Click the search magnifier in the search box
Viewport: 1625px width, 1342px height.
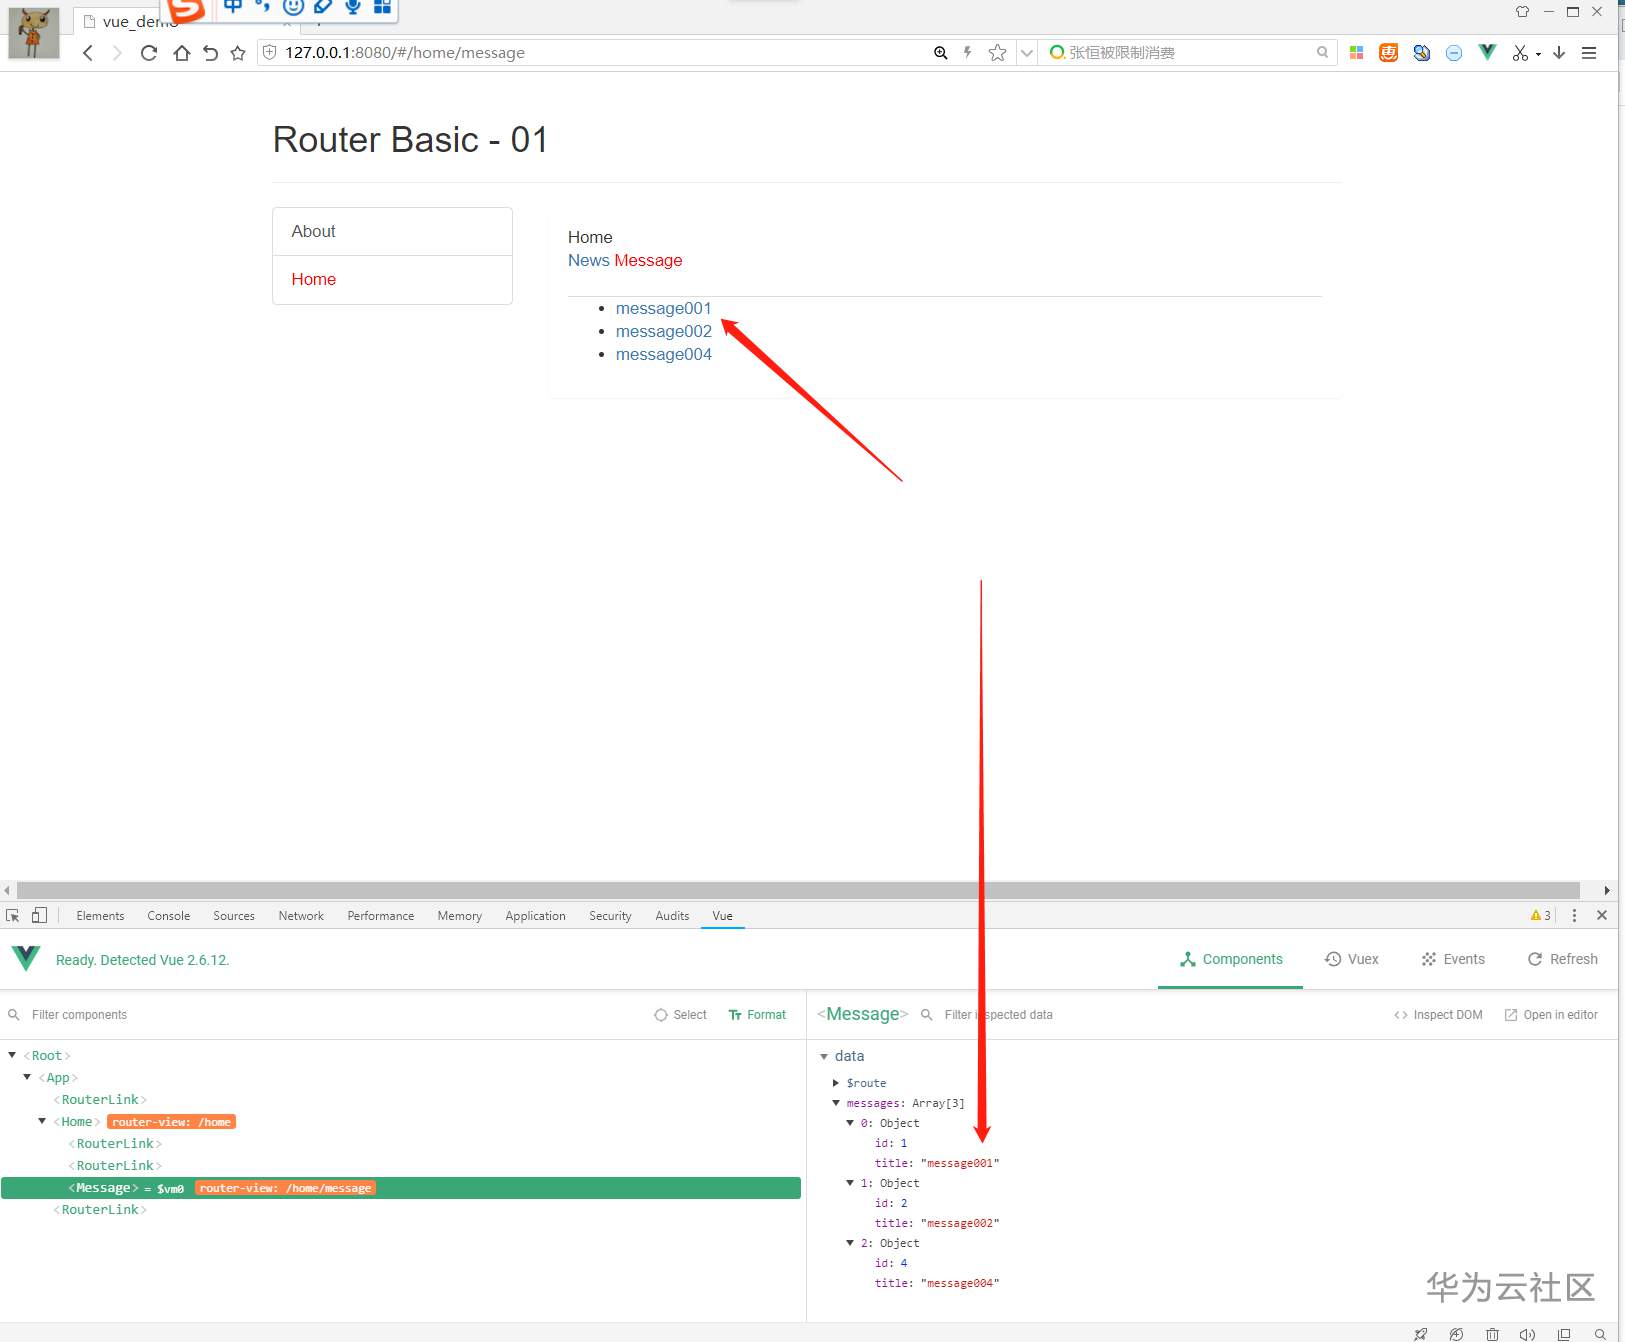(1322, 52)
